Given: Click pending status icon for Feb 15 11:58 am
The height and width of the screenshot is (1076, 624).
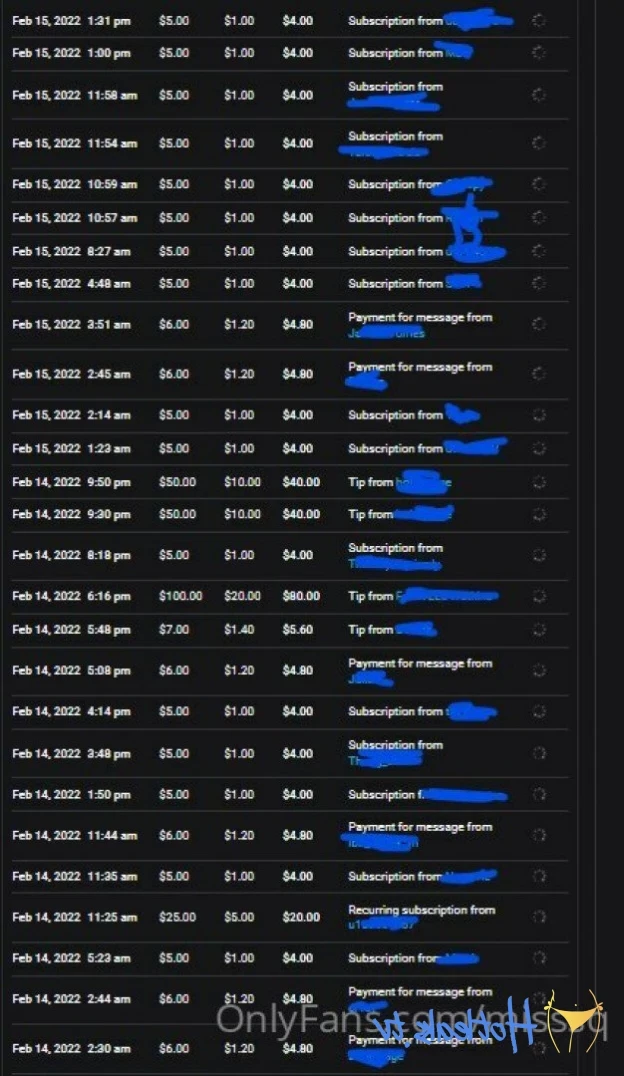Looking at the screenshot, I should pos(539,95).
